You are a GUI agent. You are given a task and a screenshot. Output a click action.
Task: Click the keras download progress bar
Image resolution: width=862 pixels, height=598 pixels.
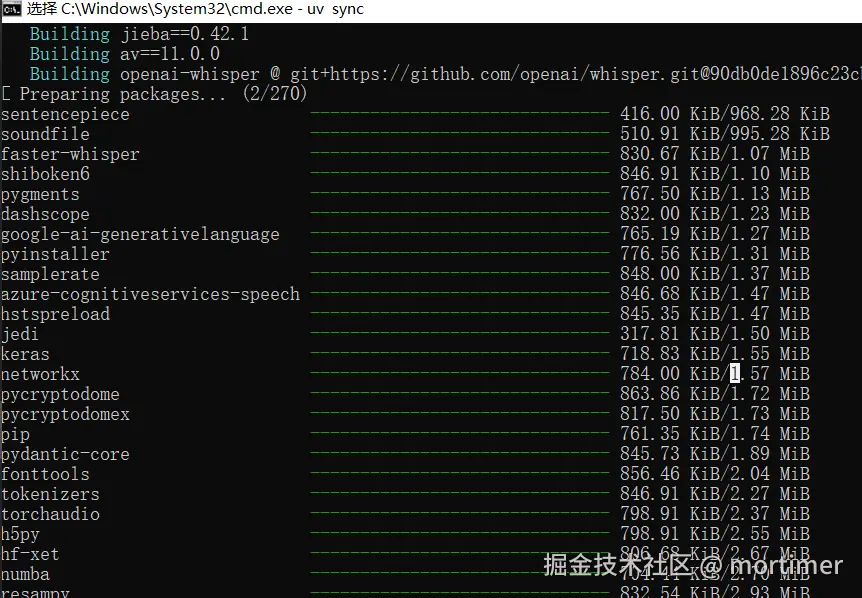460,353
